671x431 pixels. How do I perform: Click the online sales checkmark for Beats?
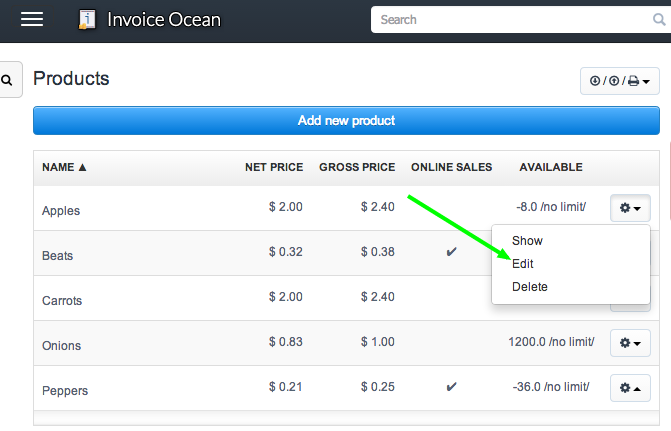tap(451, 252)
